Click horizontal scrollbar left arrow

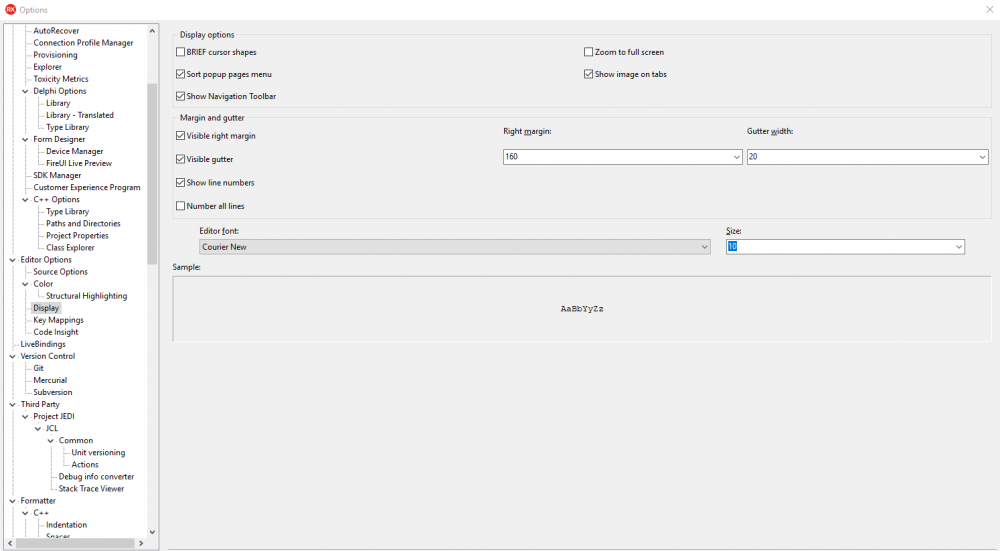click(10, 543)
